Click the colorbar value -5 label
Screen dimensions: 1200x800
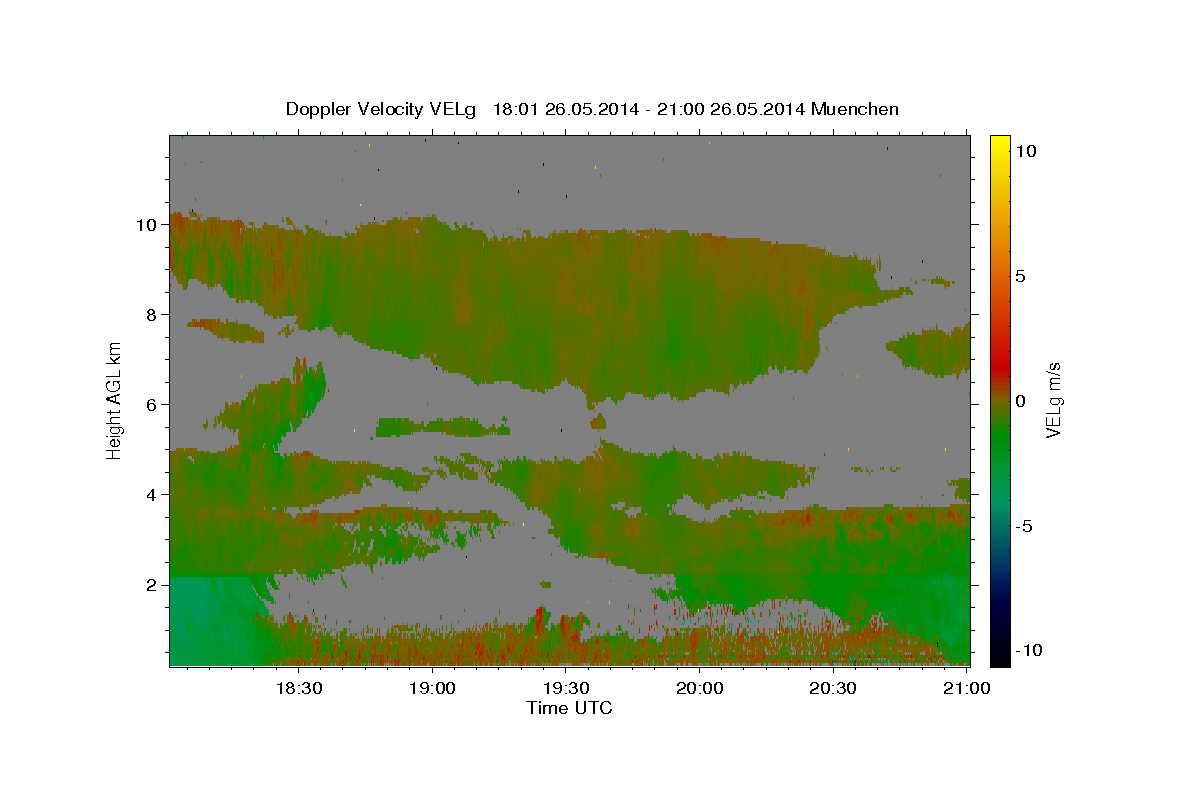tap(1025, 526)
